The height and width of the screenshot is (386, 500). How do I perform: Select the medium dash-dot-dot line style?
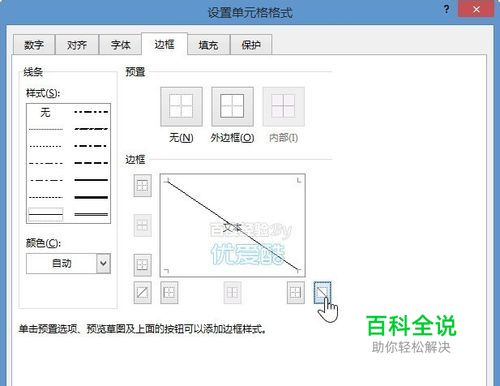[91, 112]
